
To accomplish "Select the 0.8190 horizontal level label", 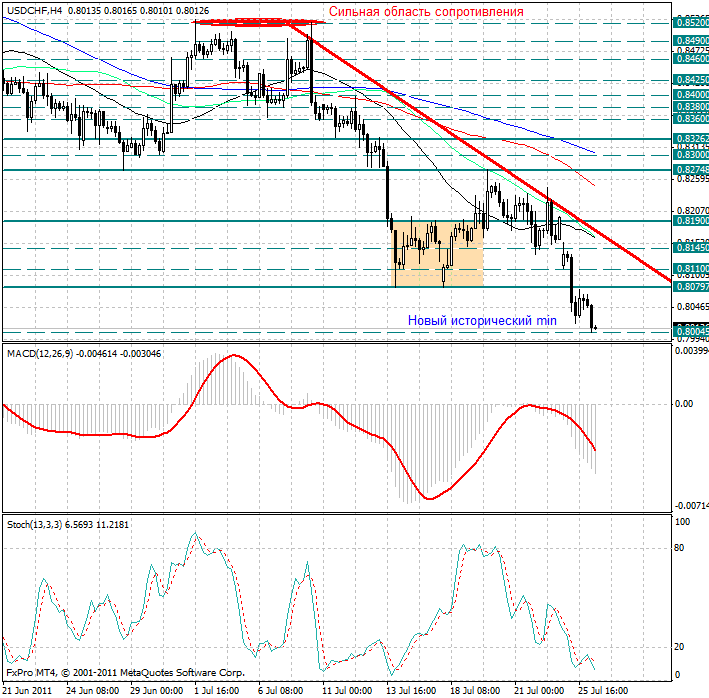I will coord(691,220).
